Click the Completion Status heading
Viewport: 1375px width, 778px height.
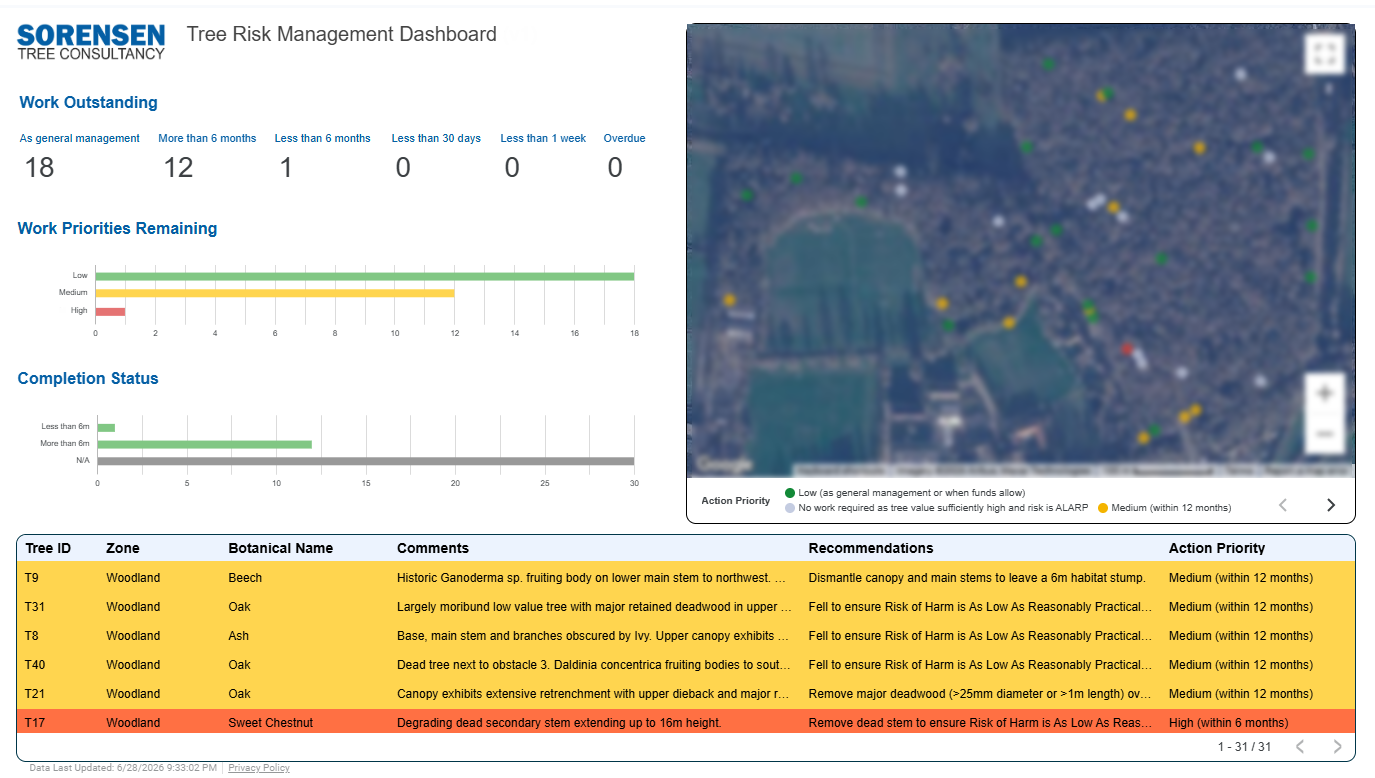(88, 378)
